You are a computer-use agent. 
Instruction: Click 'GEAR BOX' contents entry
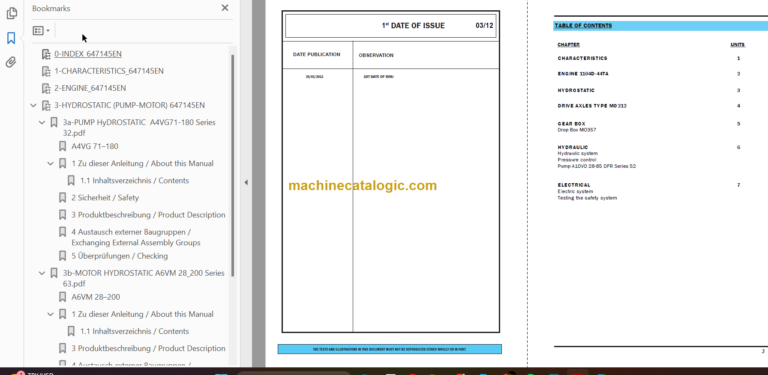[571, 124]
